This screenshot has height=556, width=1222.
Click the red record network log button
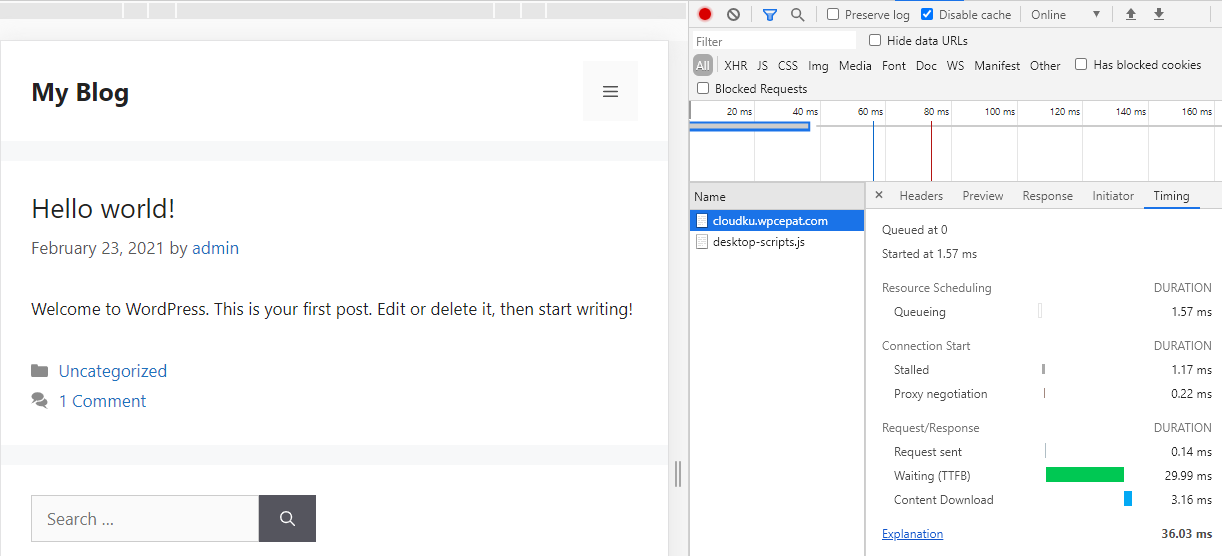[705, 15]
